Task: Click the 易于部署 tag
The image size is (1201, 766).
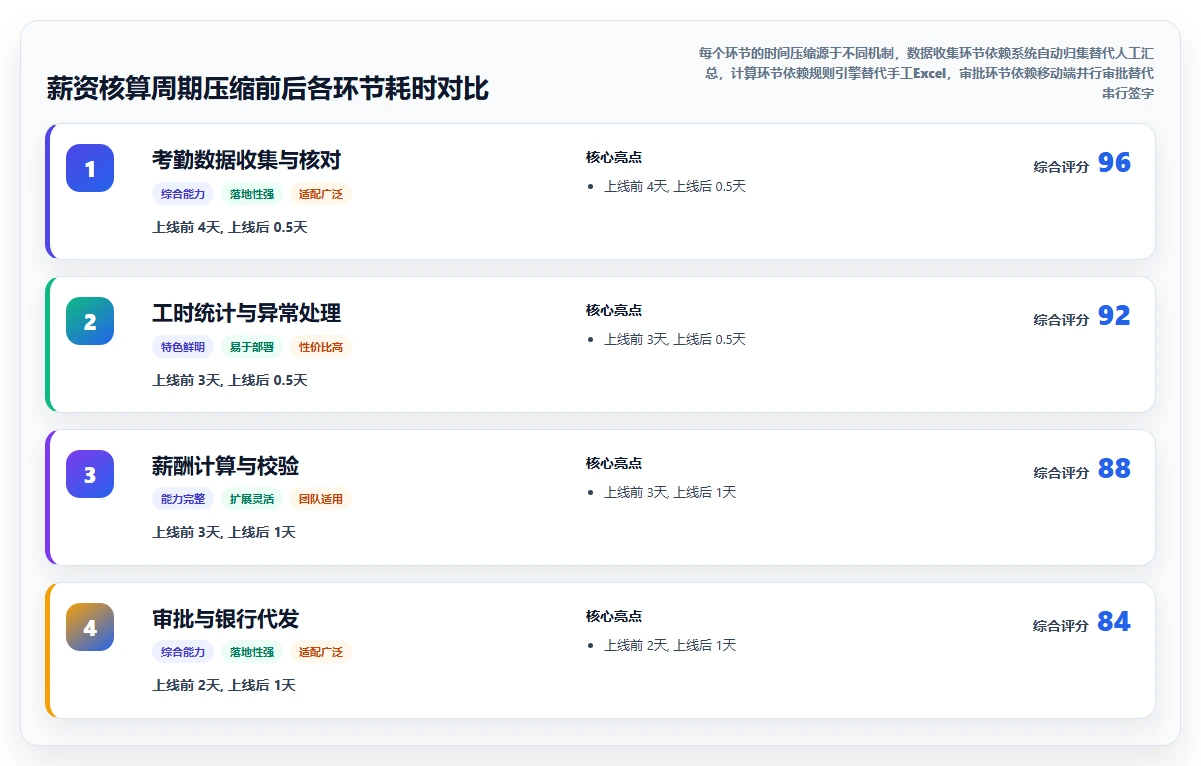Action: [252, 347]
